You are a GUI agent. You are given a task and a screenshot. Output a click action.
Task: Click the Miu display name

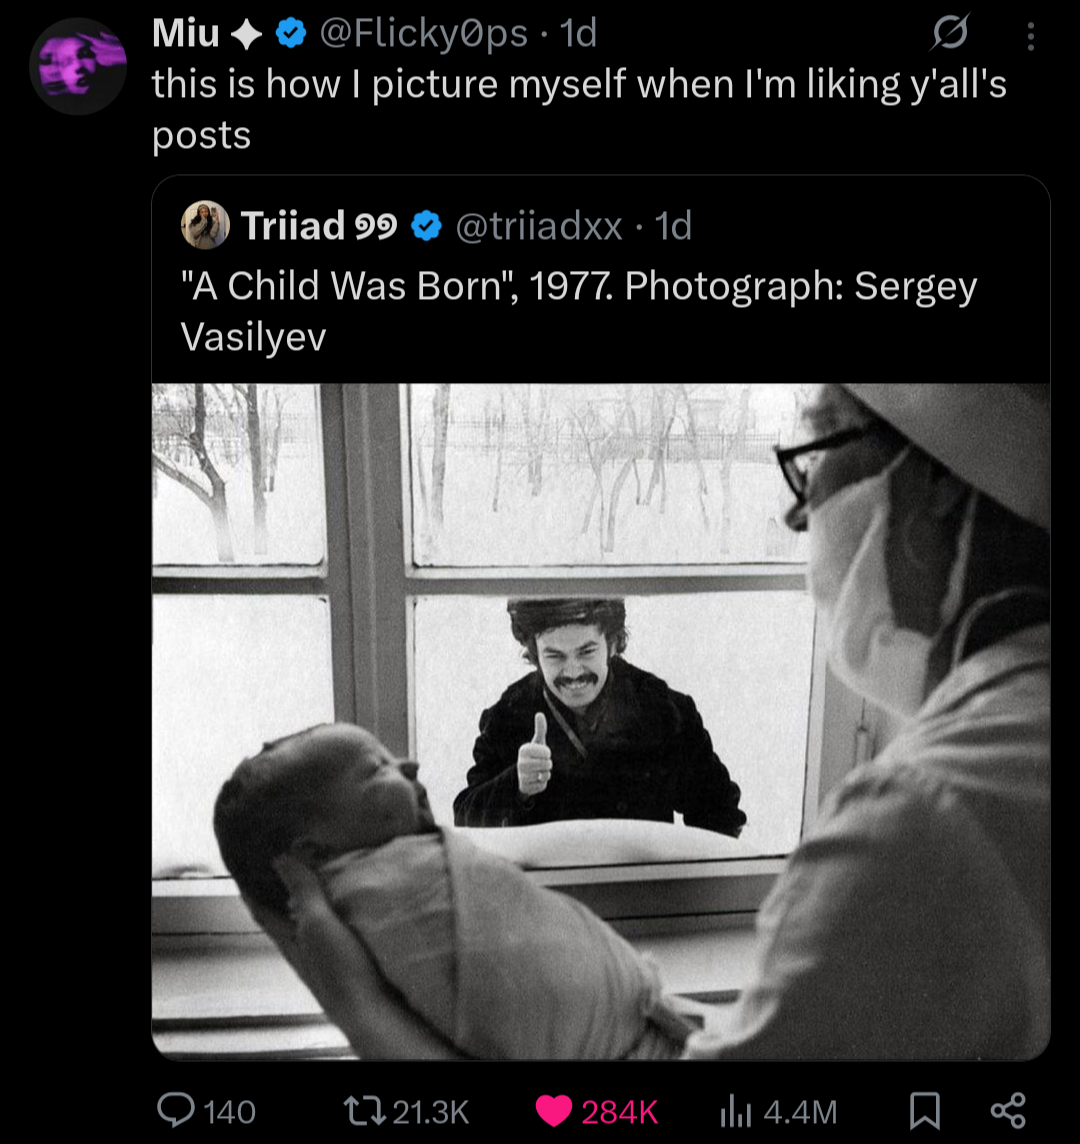click(185, 35)
